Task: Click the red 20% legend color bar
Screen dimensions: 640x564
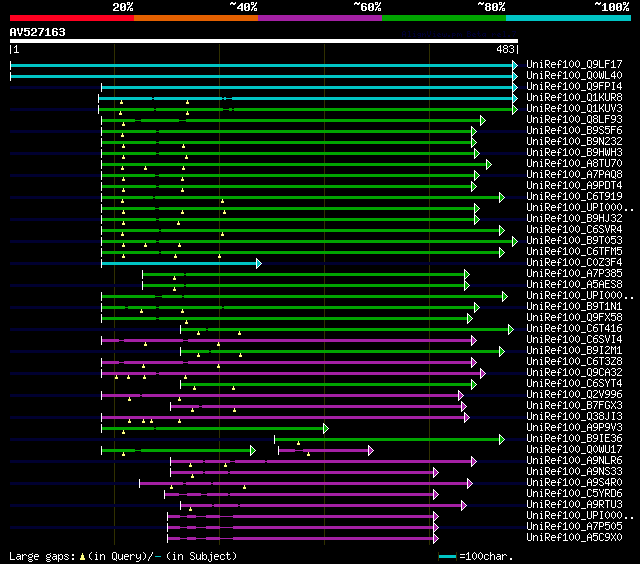Action: [x=72, y=18]
